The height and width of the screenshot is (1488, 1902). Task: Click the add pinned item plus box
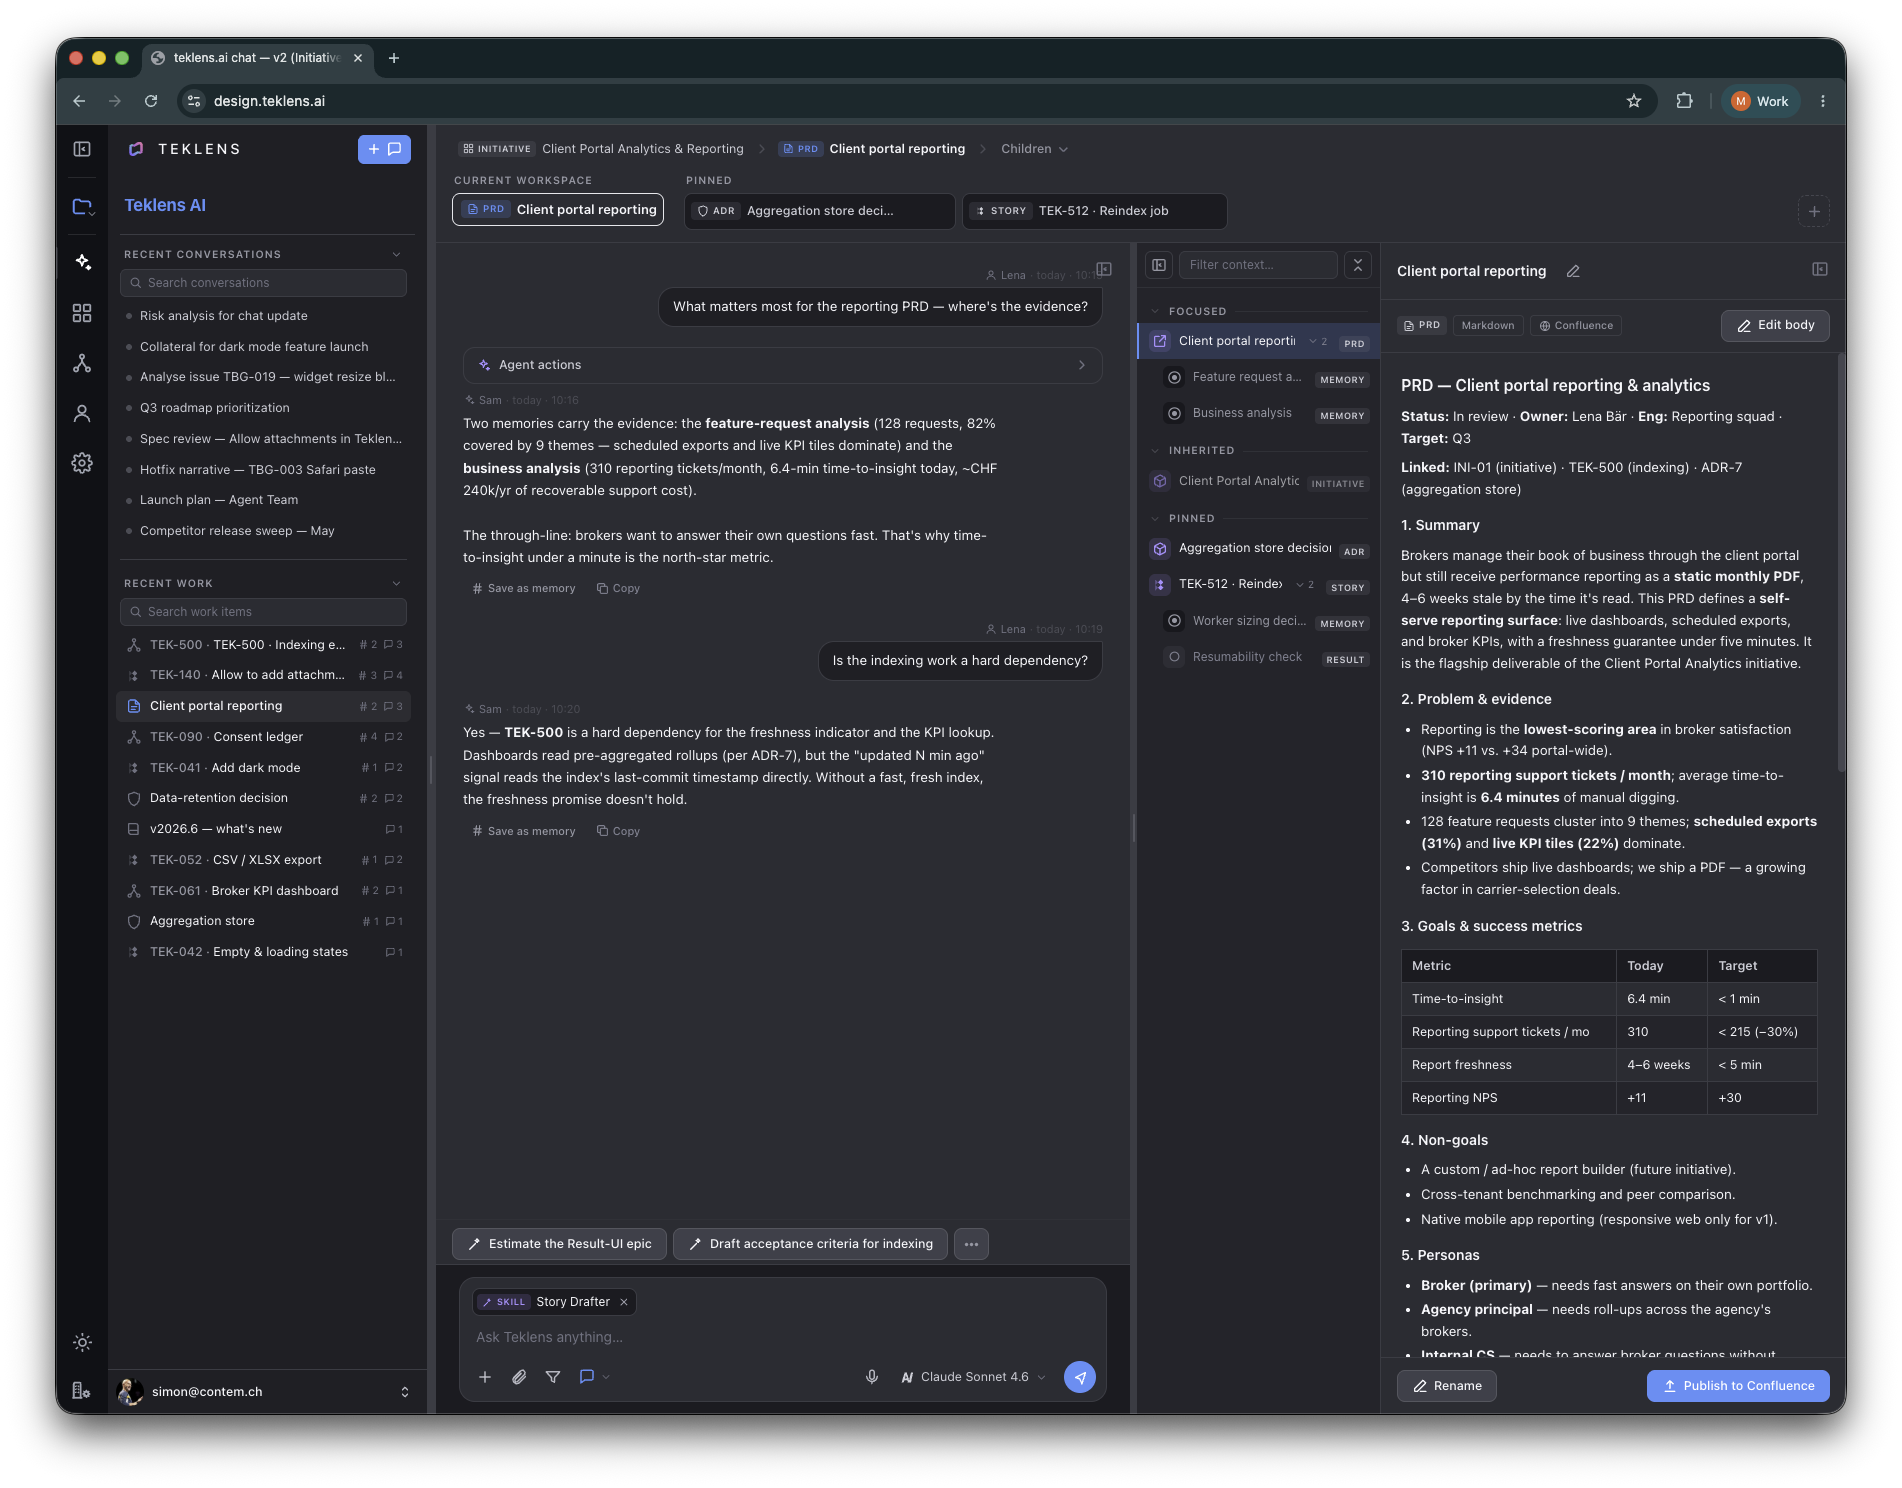(1814, 211)
